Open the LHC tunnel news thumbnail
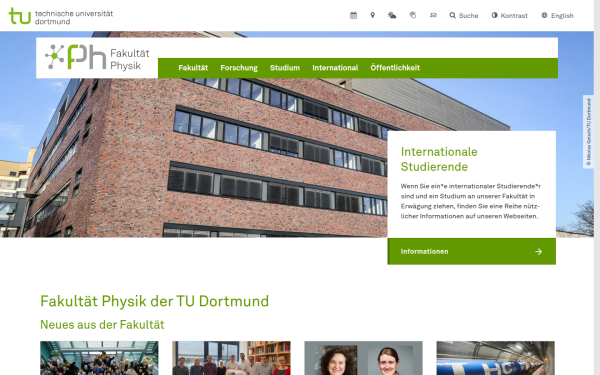600x375 pixels. [x=496, y=358]
